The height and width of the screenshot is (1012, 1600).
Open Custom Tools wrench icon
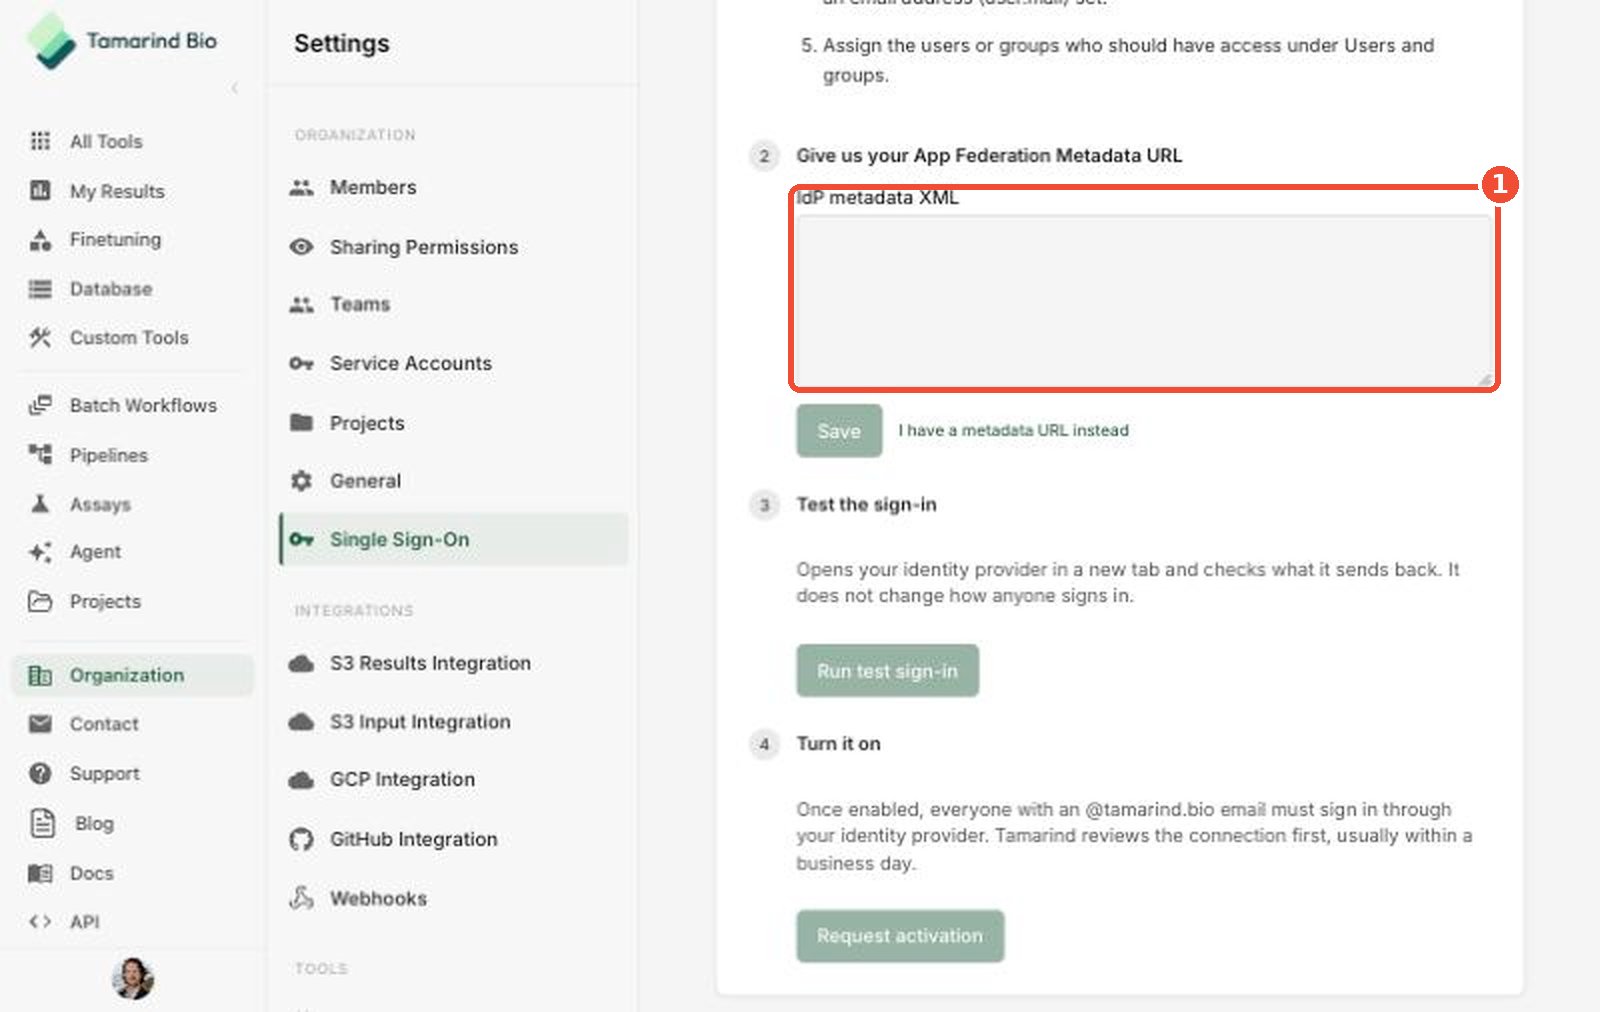pyautogui.click(x=40, y=338)
